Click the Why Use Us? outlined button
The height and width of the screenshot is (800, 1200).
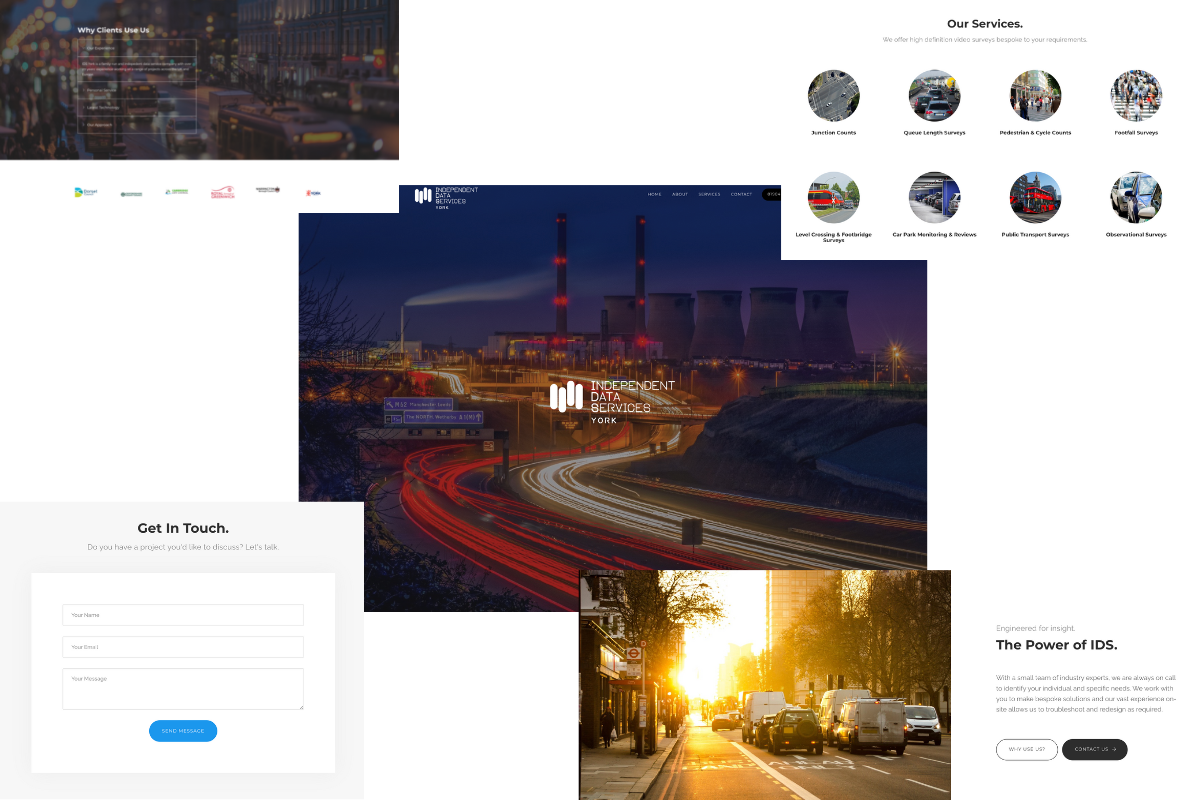1026,749
